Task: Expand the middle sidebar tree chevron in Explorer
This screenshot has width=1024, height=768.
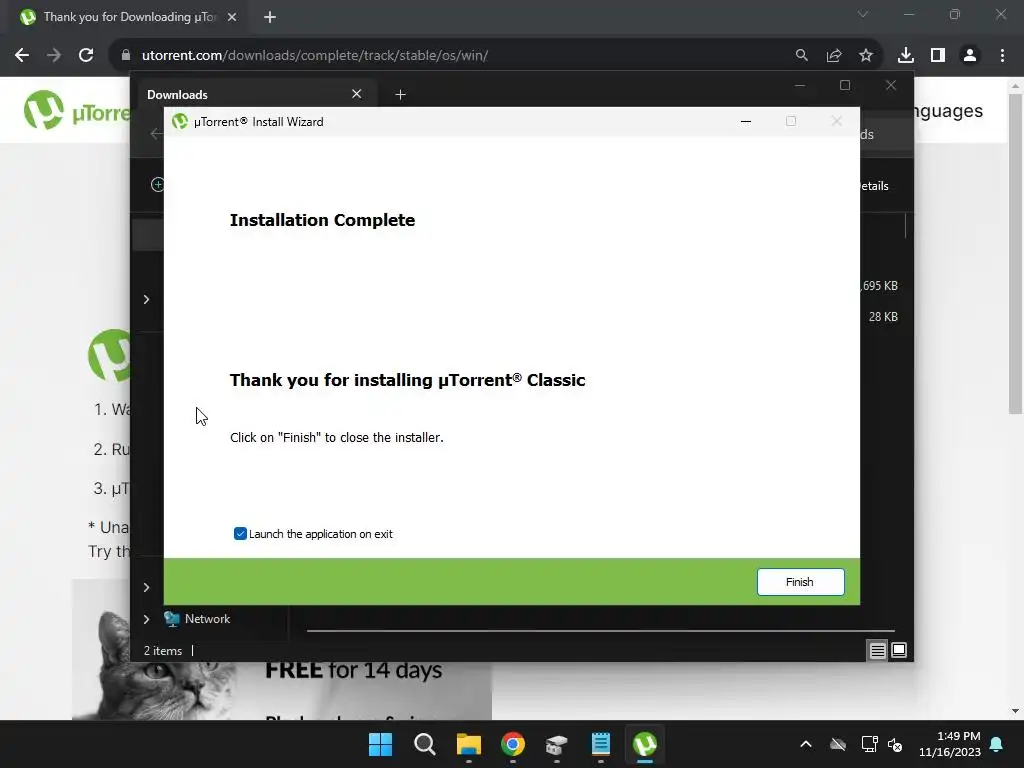Action: click(146, 299)
